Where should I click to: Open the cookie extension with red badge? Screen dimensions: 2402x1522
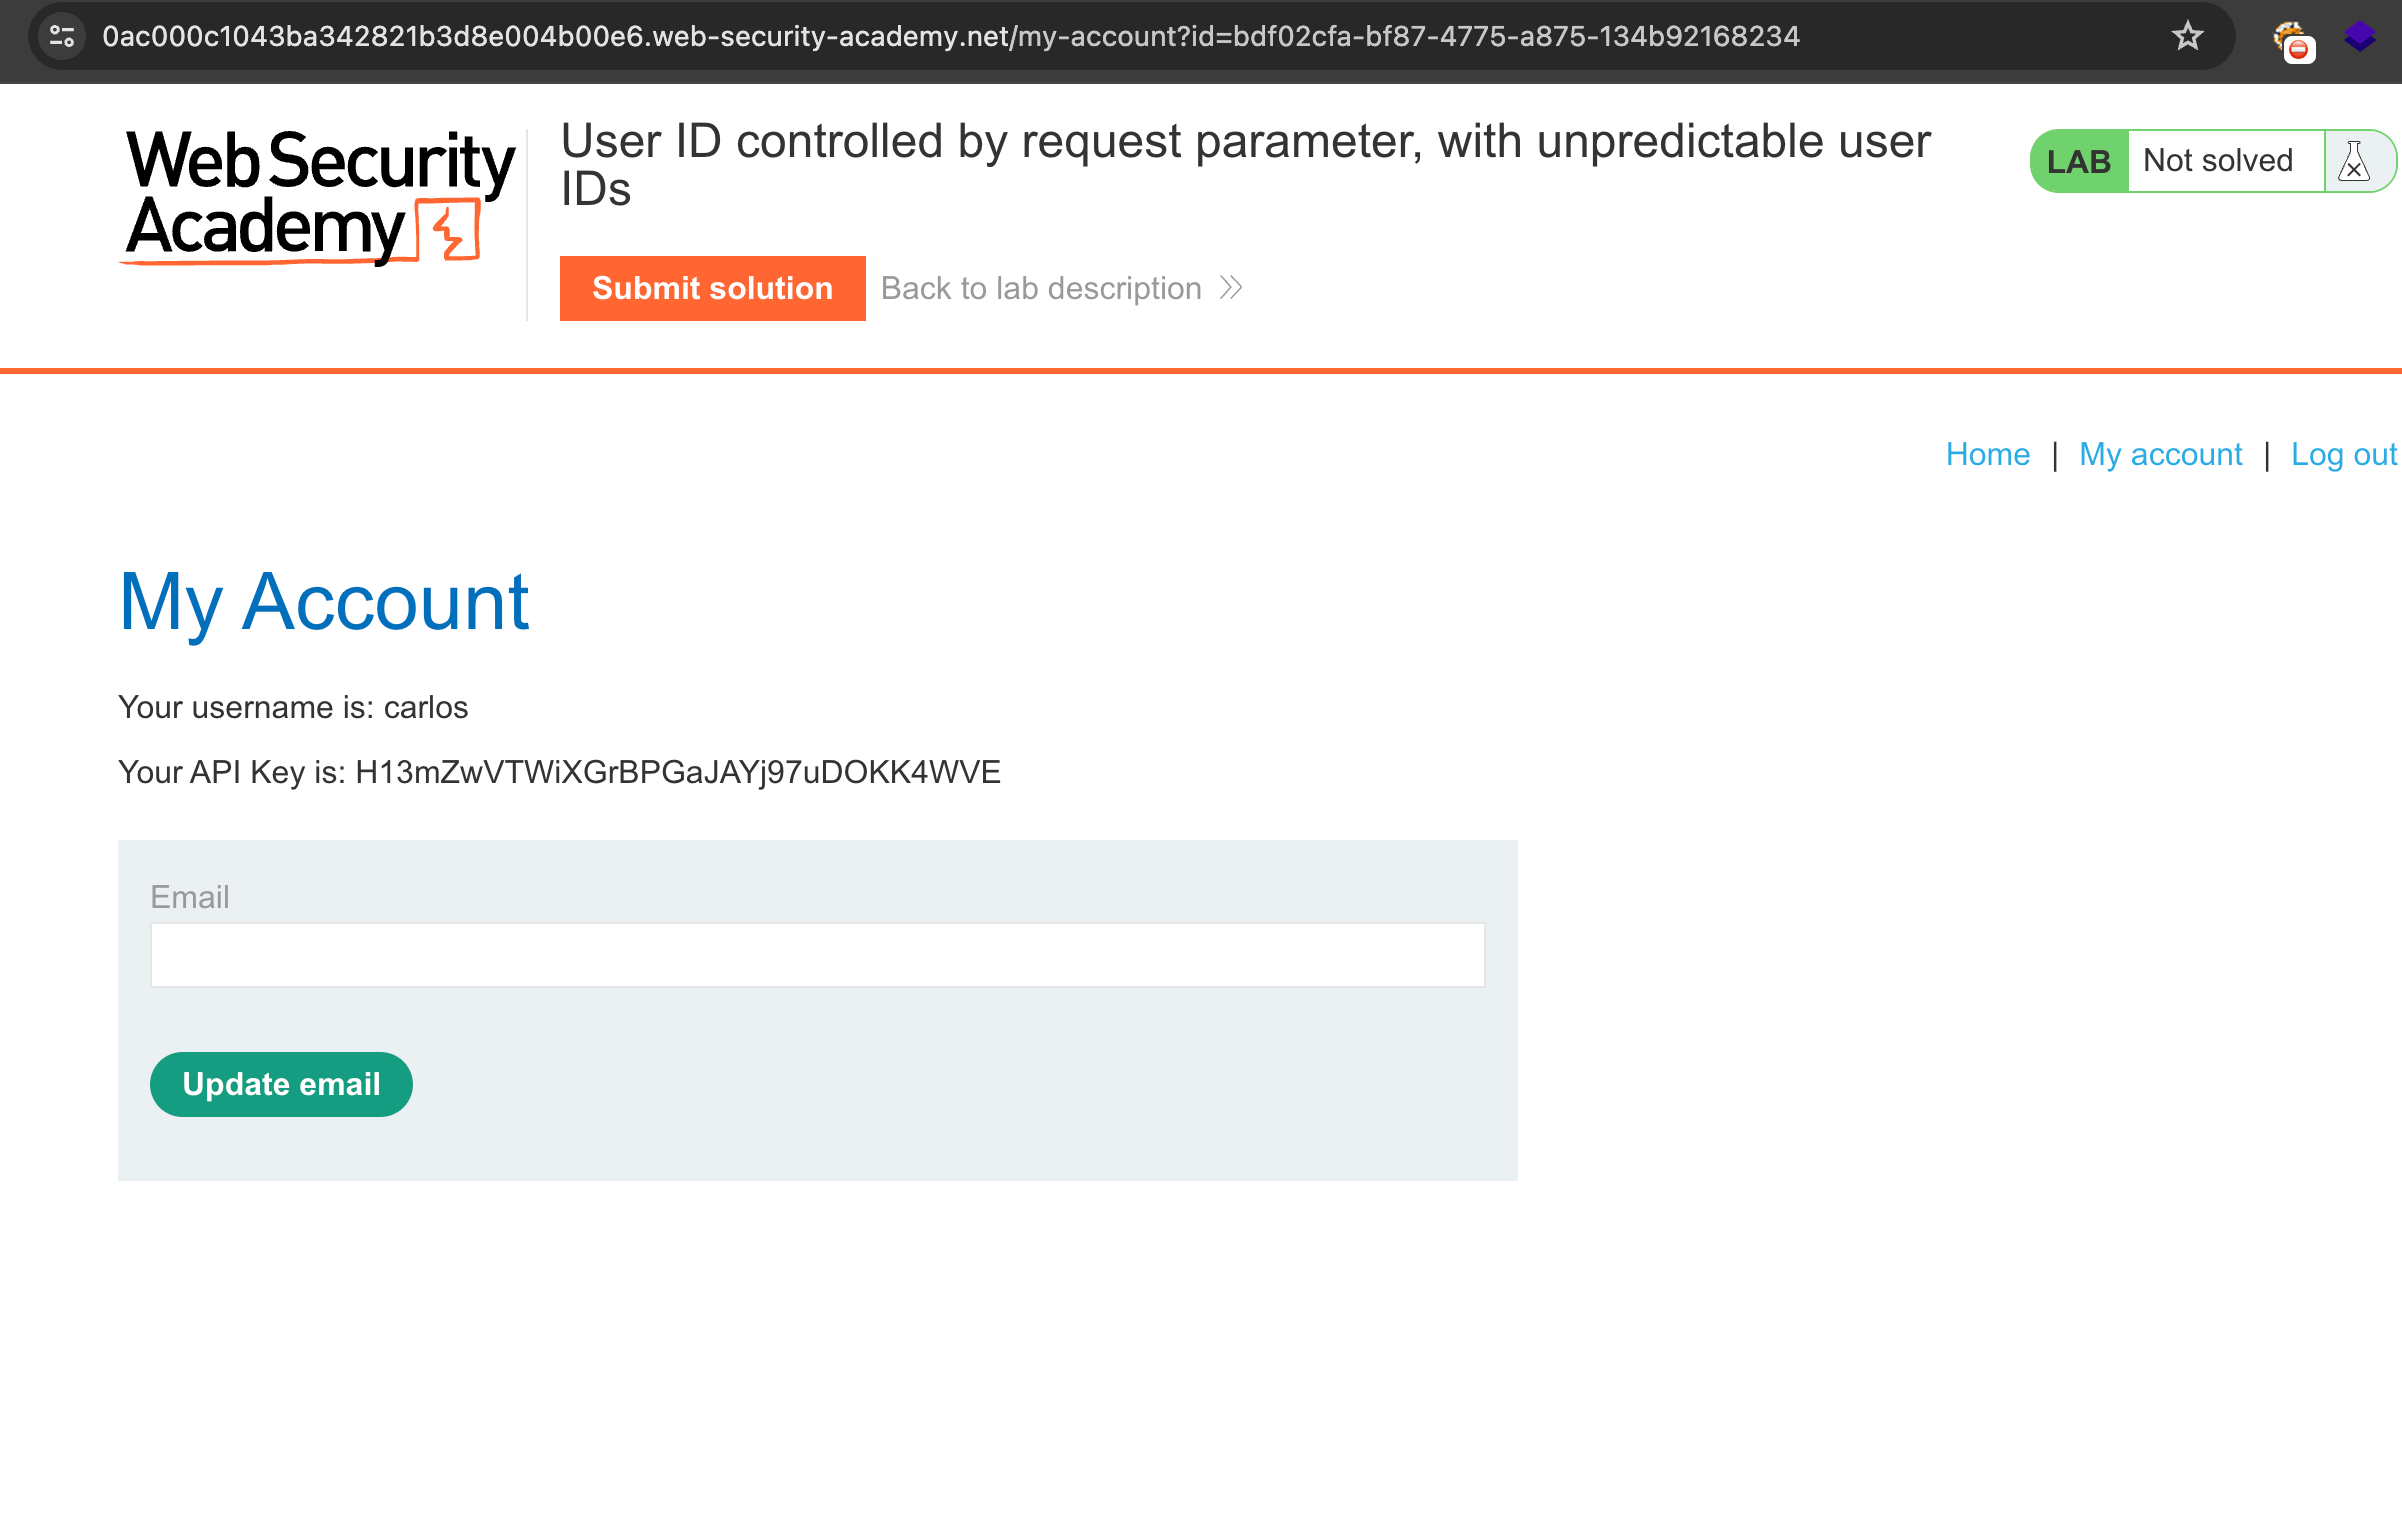tap(2291, 39)
